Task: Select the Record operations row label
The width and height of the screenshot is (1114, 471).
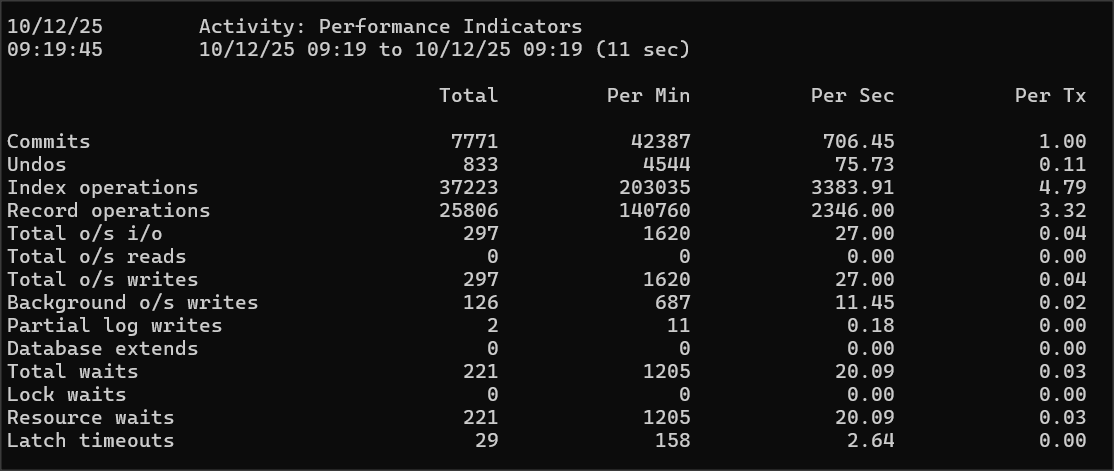Action: pos(109,211)
